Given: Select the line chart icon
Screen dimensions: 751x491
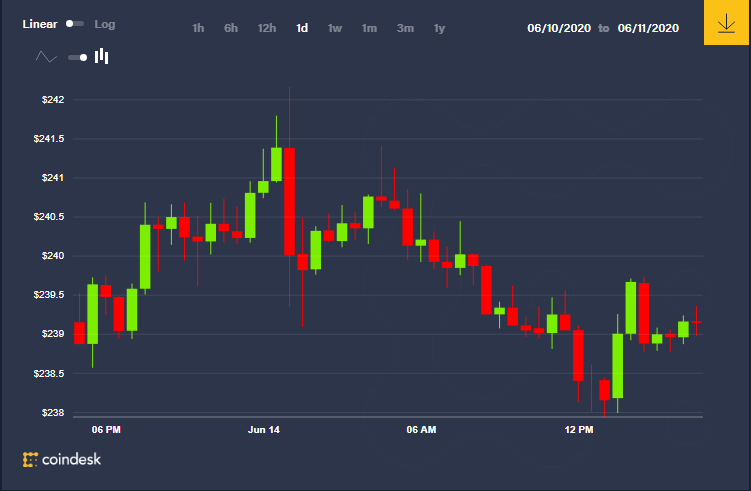Looking at the screenshot, I should click(x=46, y=57).
